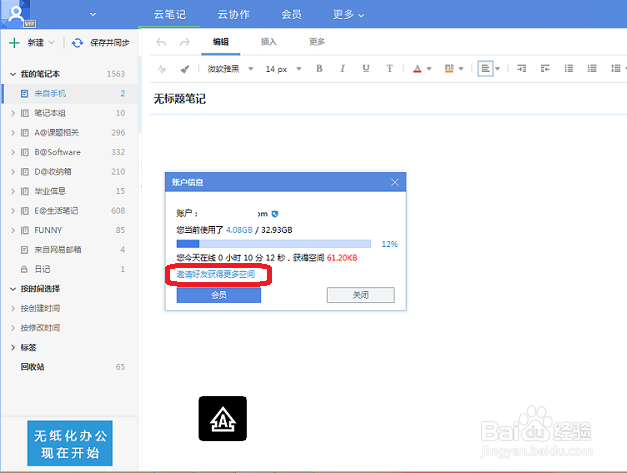Select the 编辑 editor tab
This screenshot has width=627, height=473.
pos(221,42)
